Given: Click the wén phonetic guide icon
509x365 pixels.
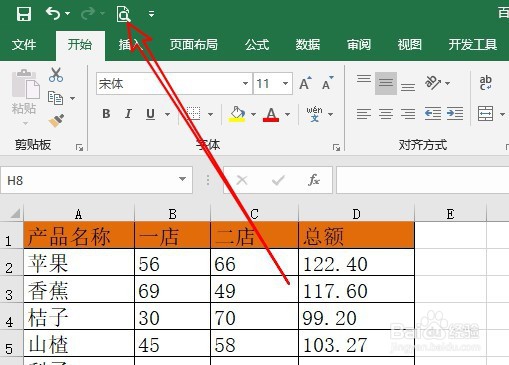Looking at the screenshot, I should tap(314, 114).
